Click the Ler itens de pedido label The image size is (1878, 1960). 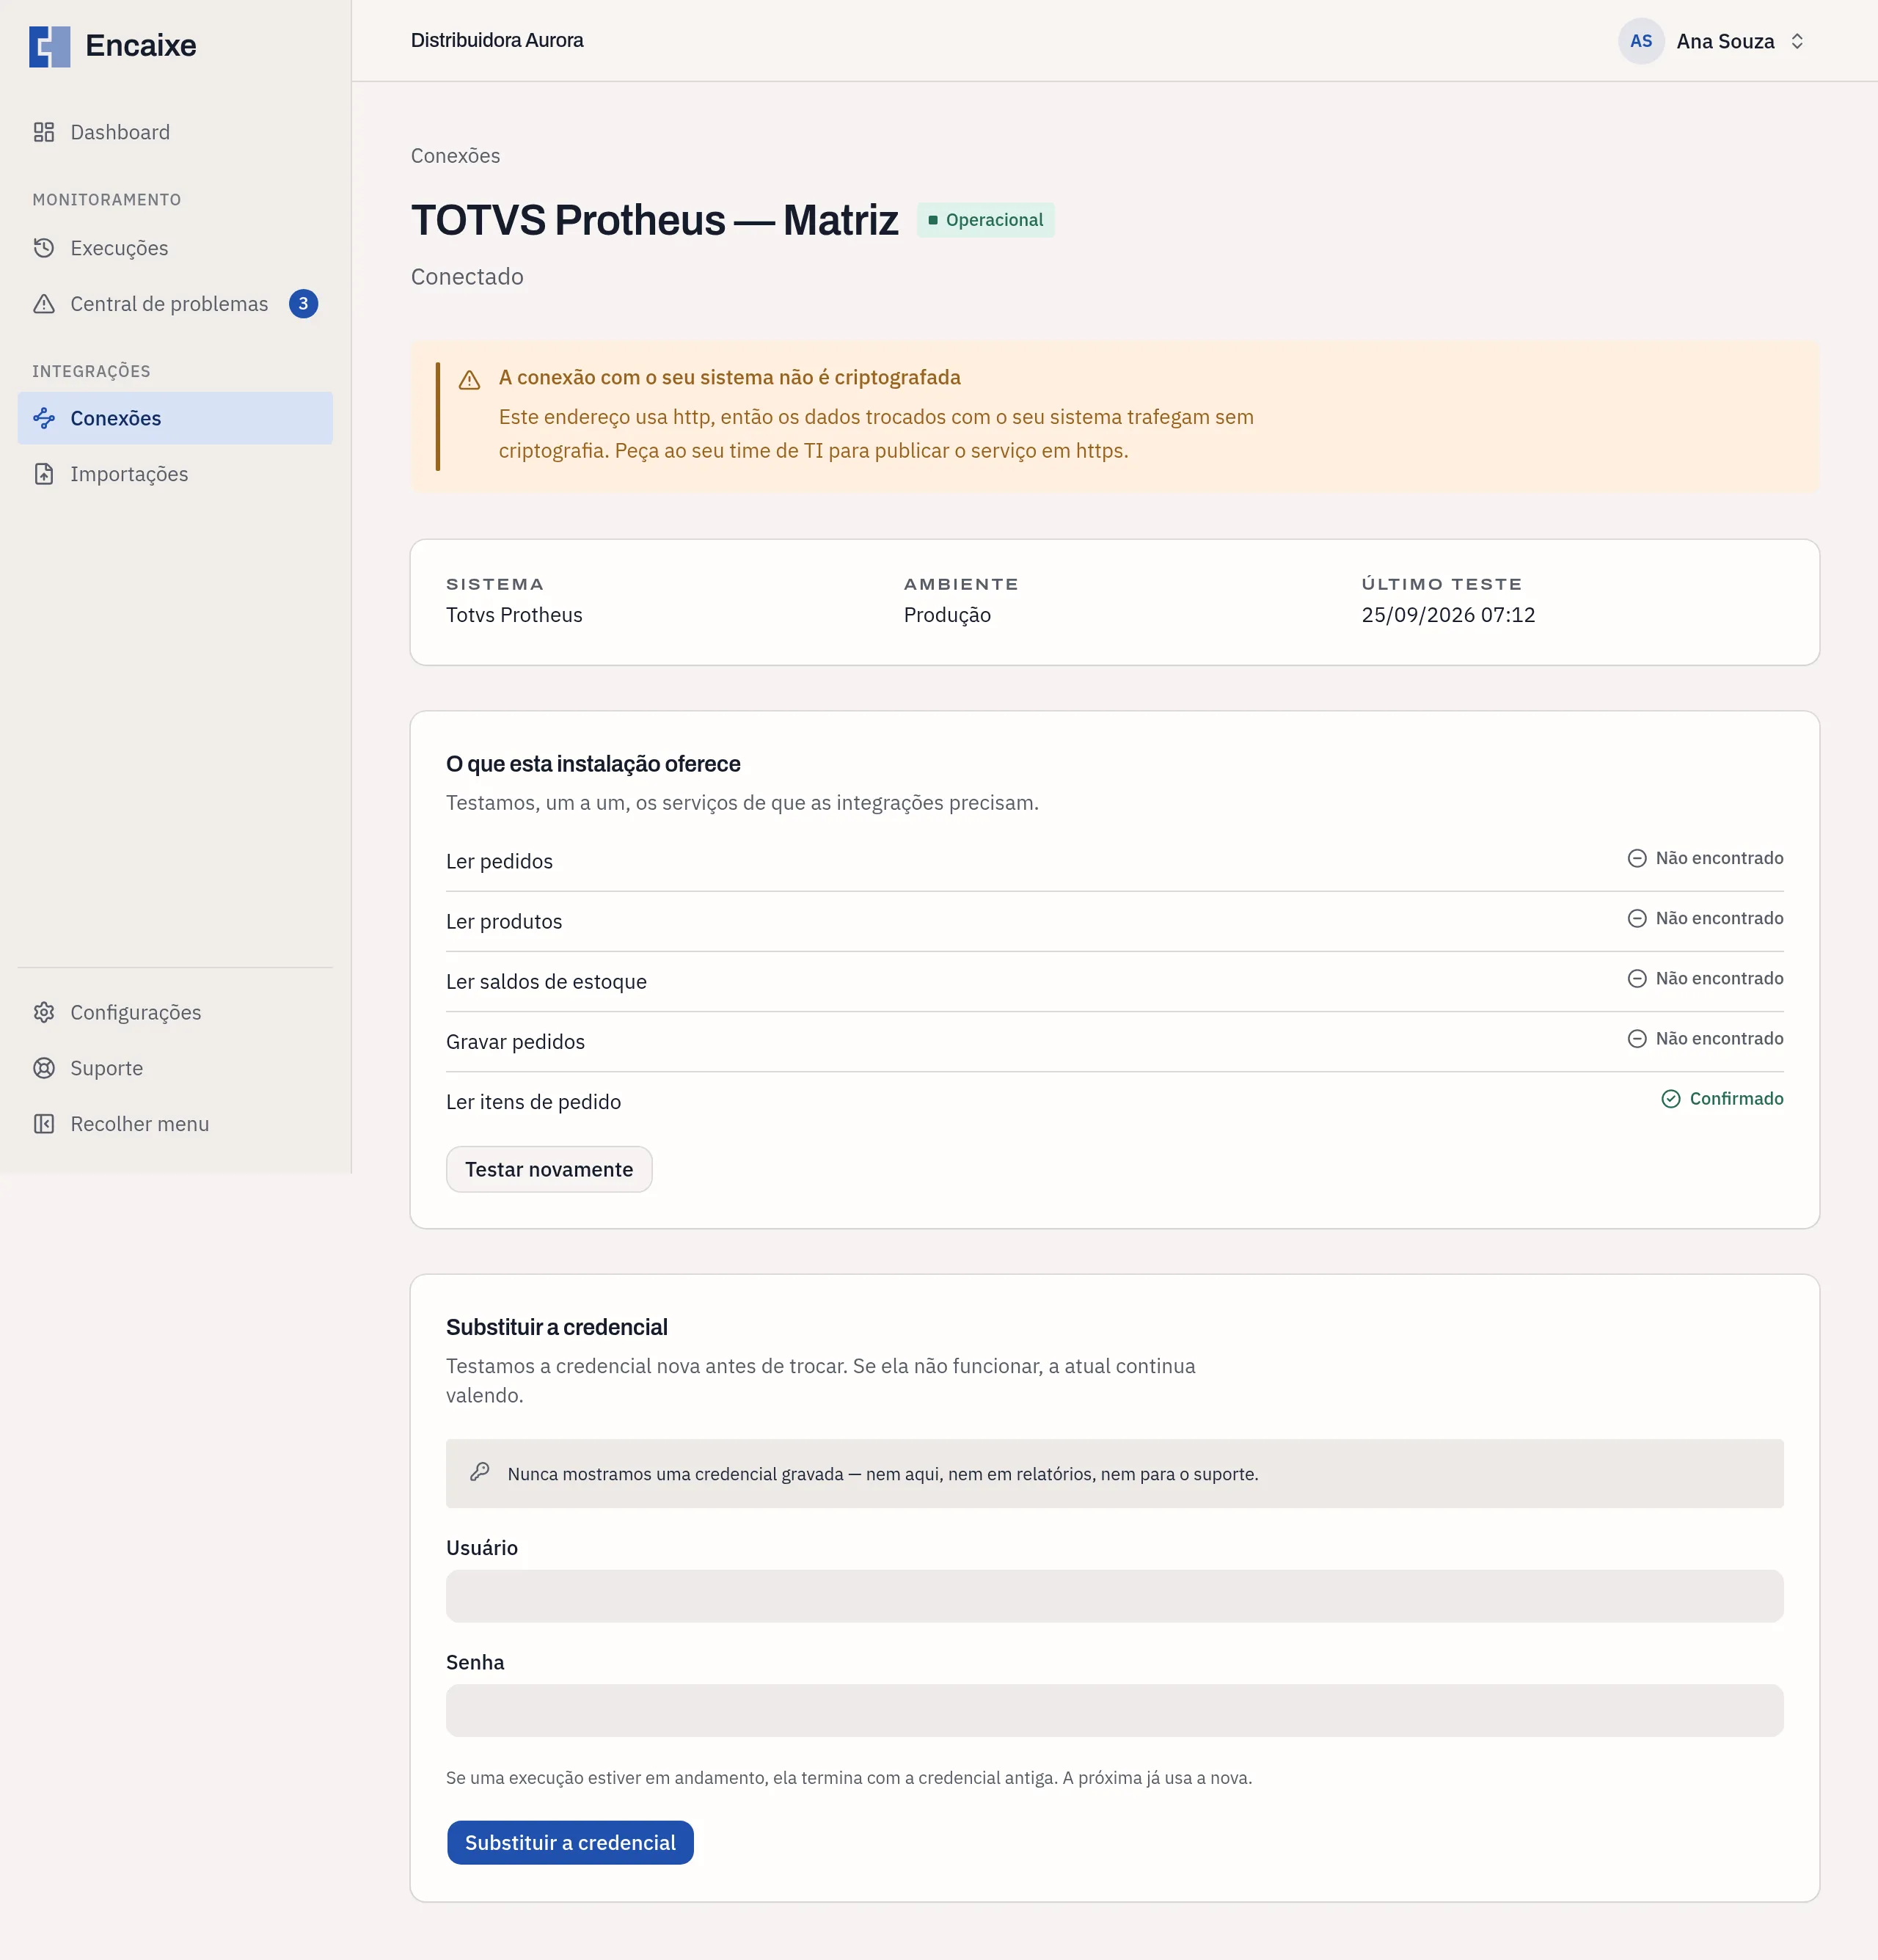(533, 1101)
